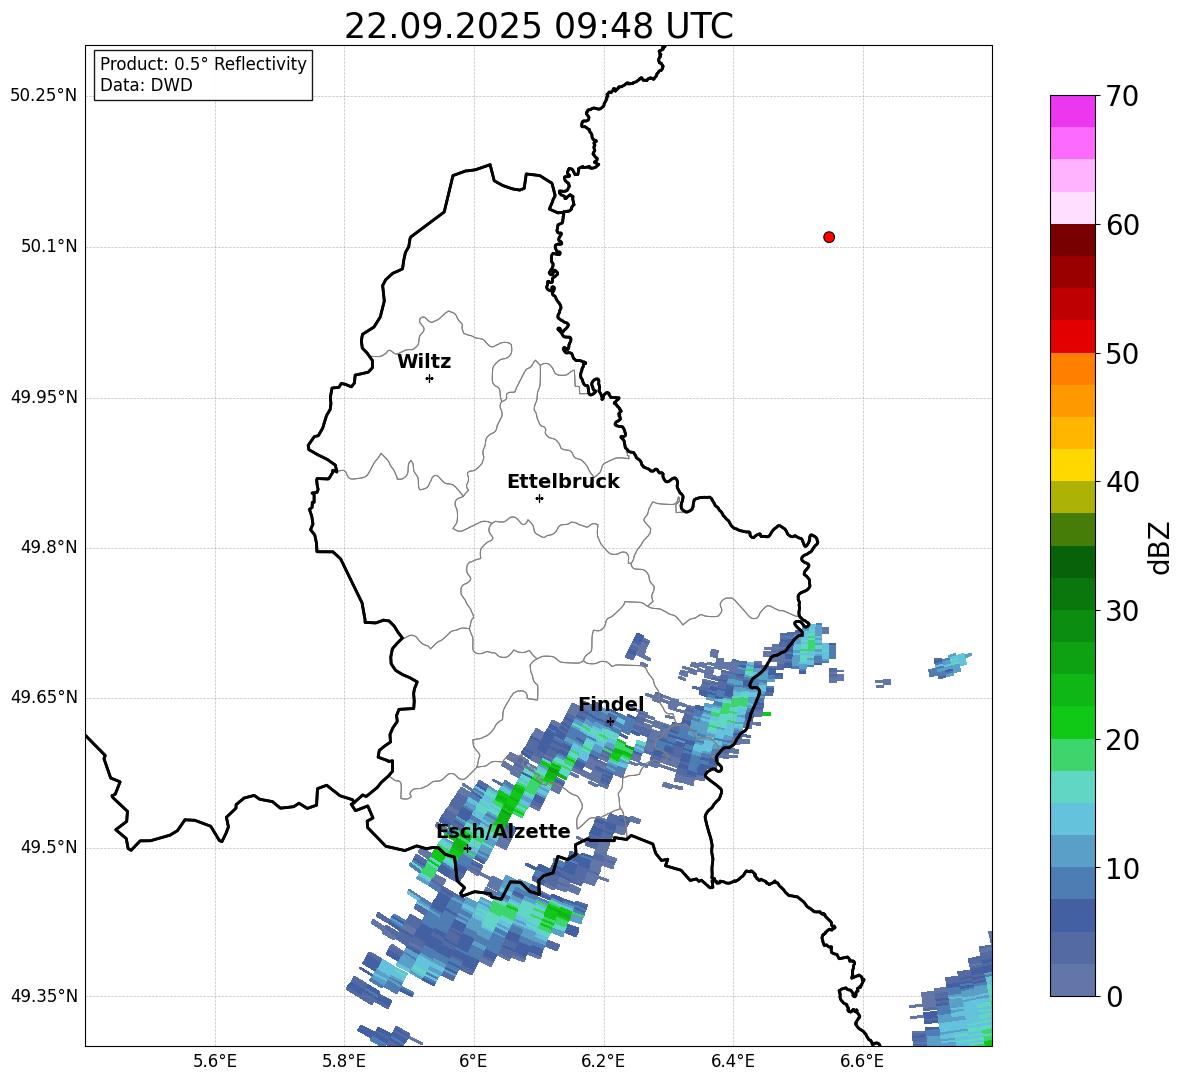
Task: Click the 'Product: 0.5° Reflectivity' text
Action: (203, 64)
